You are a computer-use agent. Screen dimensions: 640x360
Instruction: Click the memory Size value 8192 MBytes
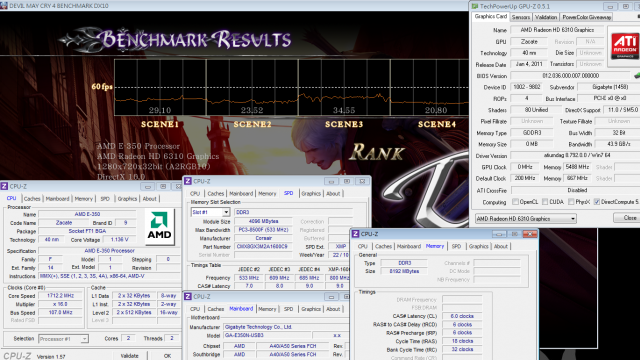(x=404, y=271)
